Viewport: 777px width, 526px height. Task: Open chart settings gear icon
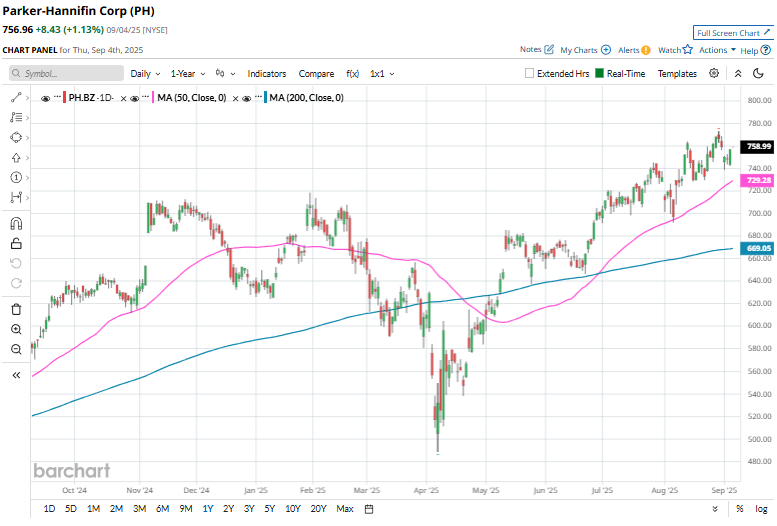pyautogui.click(x=714, y=73)
